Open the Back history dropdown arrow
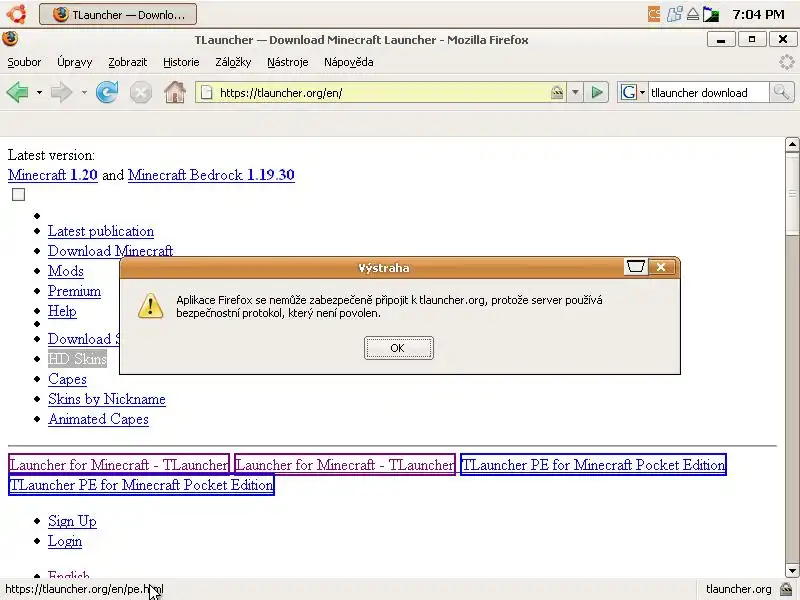 [39, 93]
